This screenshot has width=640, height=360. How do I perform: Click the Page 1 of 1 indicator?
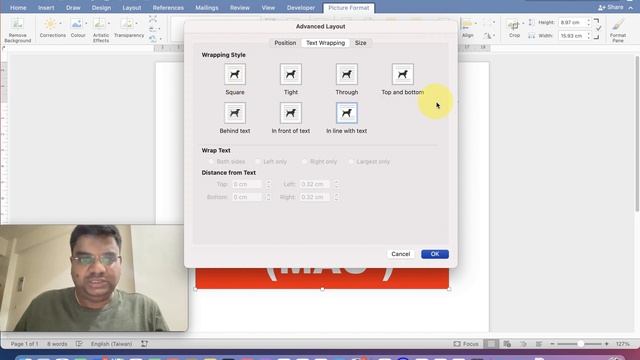coord(24,344)
